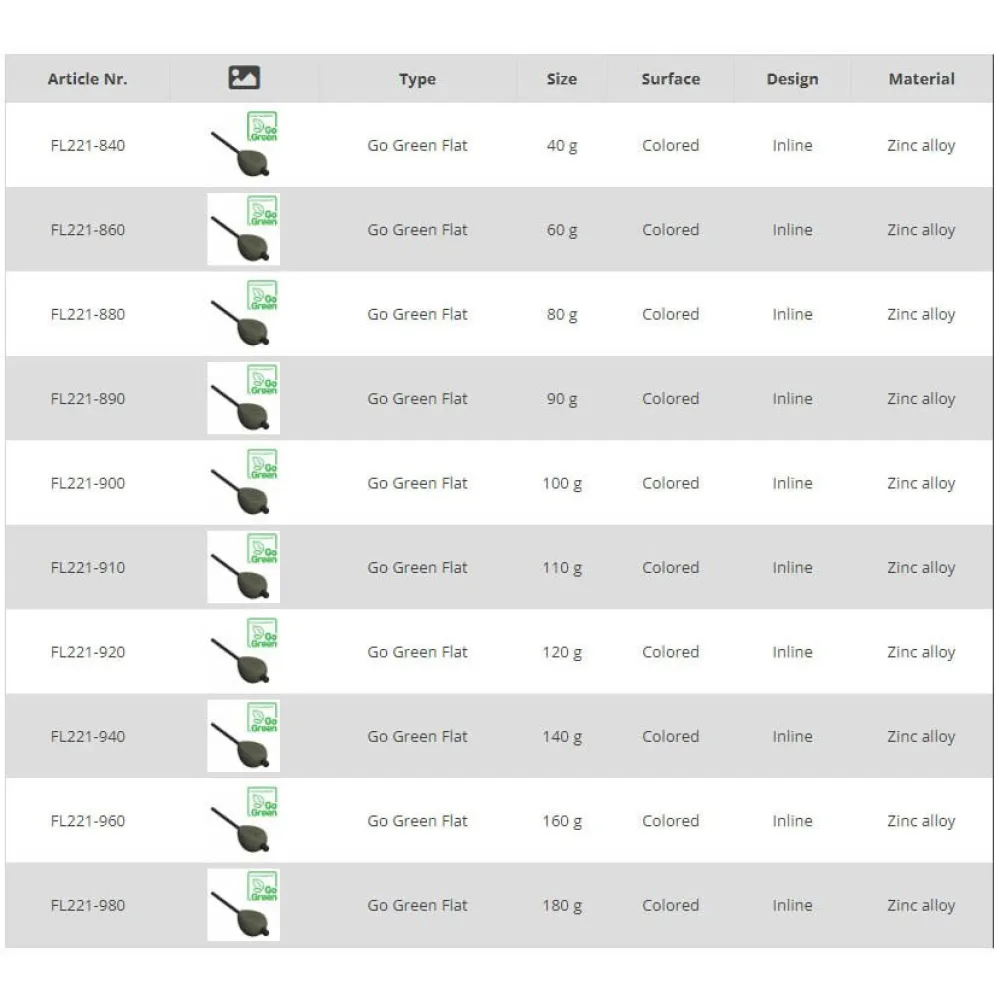Sort by the Article Nr. column header

[88, 79]
